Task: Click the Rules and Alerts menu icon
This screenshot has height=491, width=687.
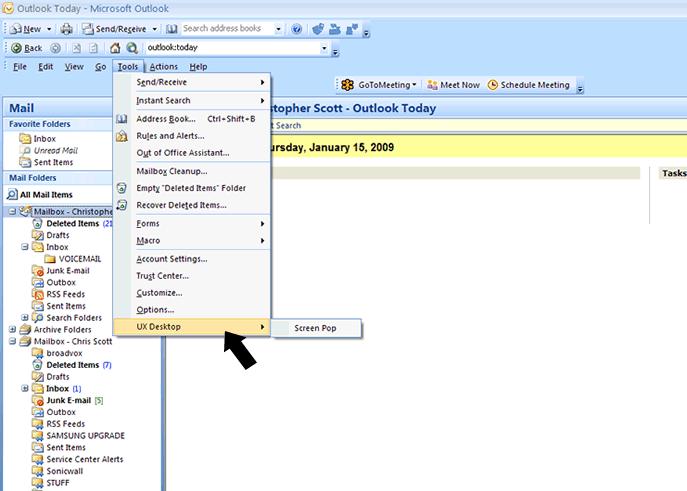Action: pyautogui.click(x=122, y=136)
